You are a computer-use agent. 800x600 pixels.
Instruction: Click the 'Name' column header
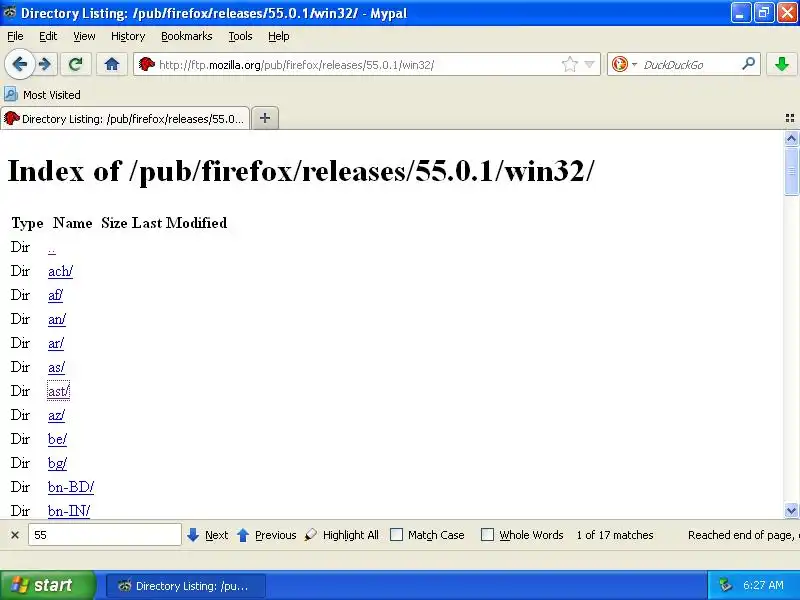(x=72, y=223)
